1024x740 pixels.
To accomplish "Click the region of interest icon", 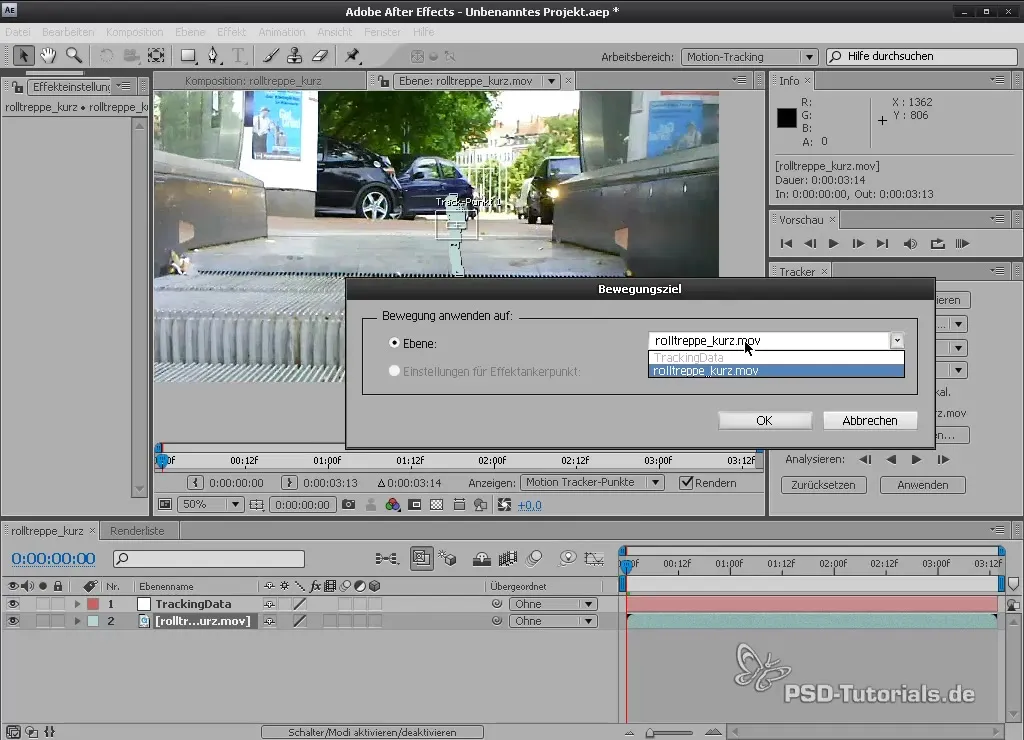I will [415, 505].
